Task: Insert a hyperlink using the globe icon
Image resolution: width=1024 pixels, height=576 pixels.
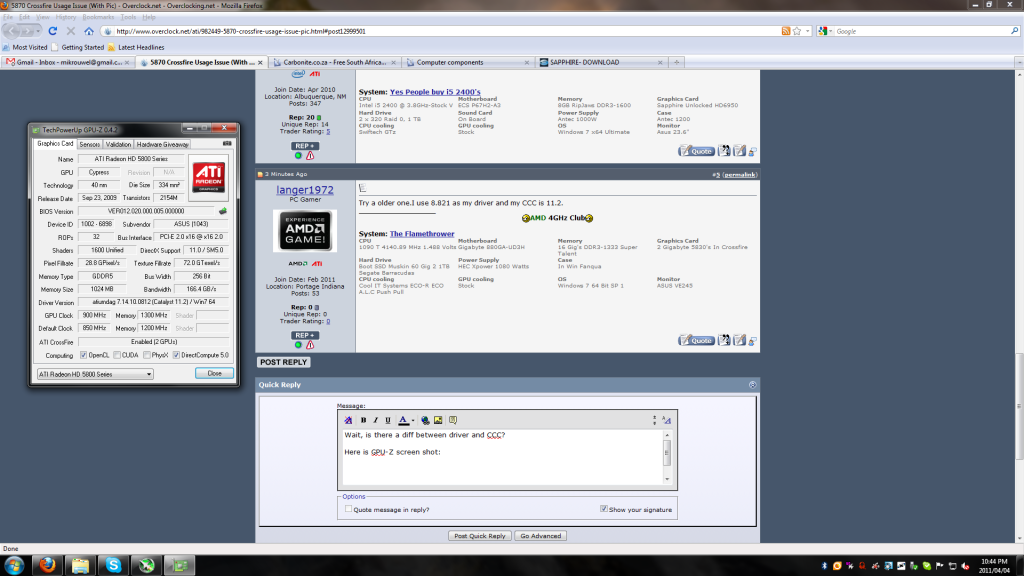Action: tap(425, 420)
